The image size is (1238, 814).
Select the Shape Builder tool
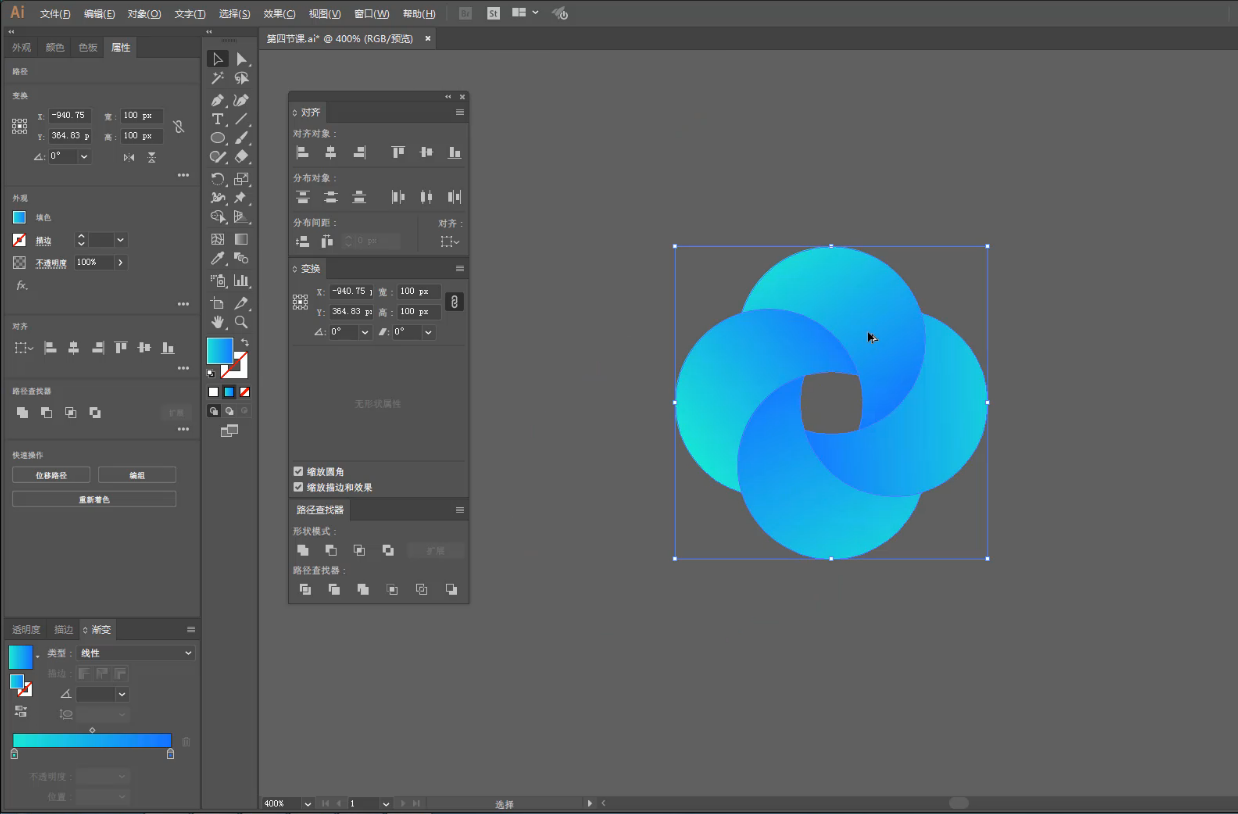(x=218, y=217)
